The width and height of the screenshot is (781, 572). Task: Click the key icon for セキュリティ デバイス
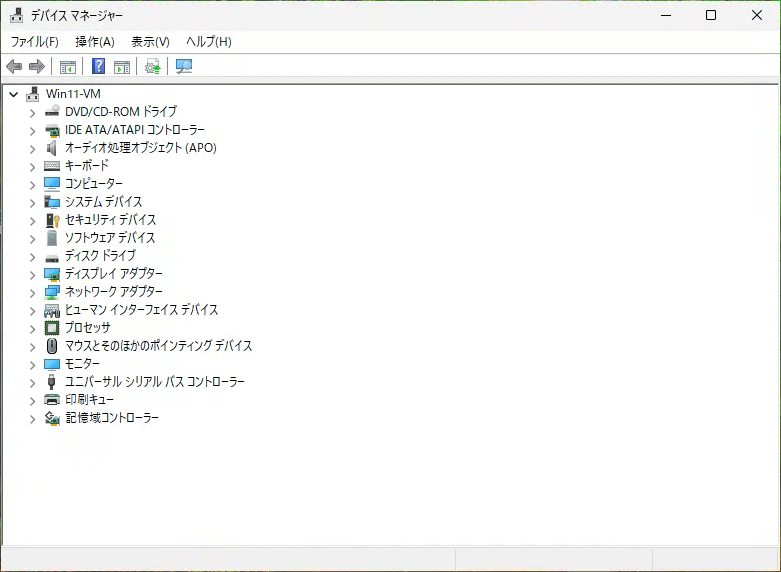52,220
